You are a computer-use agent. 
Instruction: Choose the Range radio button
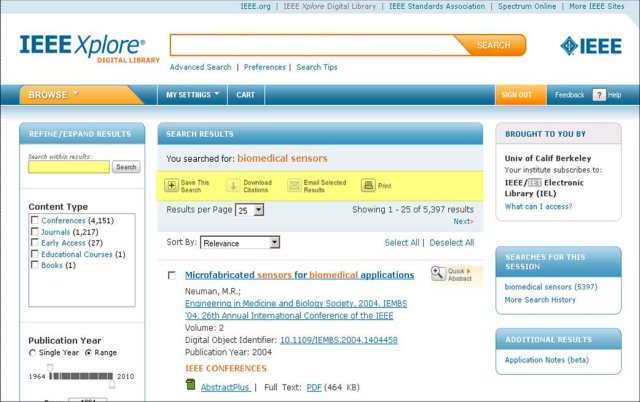click(x=88, y=353)
